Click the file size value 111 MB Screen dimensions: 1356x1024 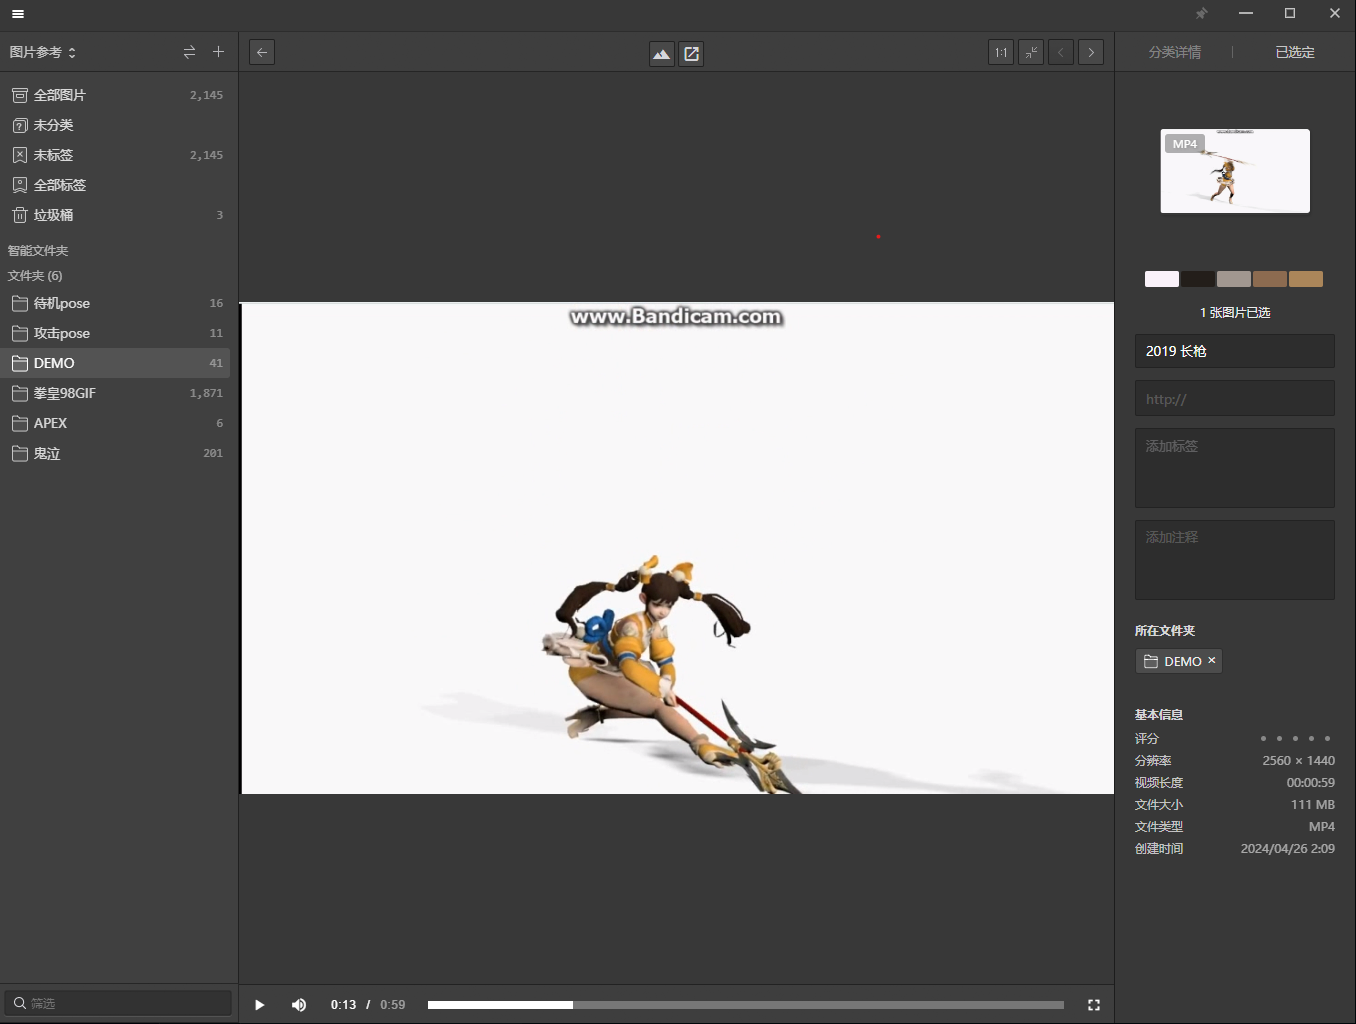[1312, 805]
